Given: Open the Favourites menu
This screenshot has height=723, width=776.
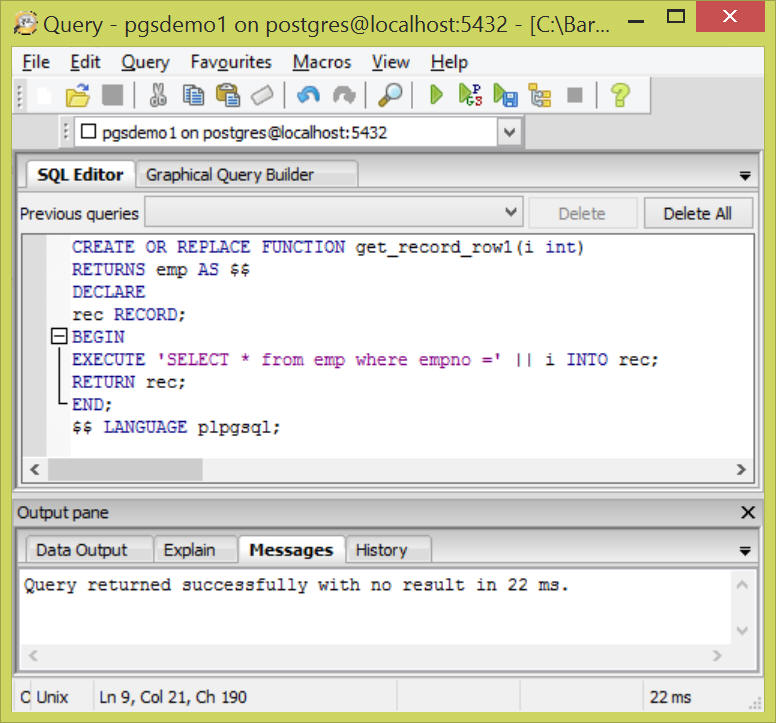Looking at the screenshot, I should [231, 62].
